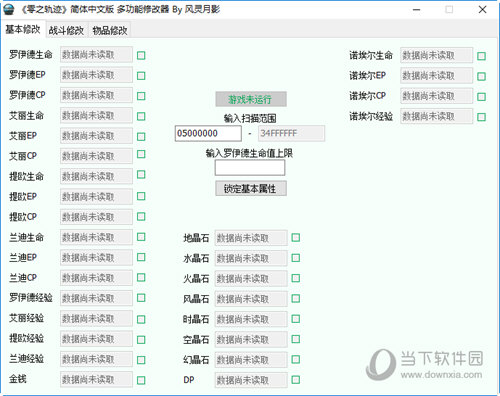Toggle the 罗伊德EP lock checkbox

[141, 76]
